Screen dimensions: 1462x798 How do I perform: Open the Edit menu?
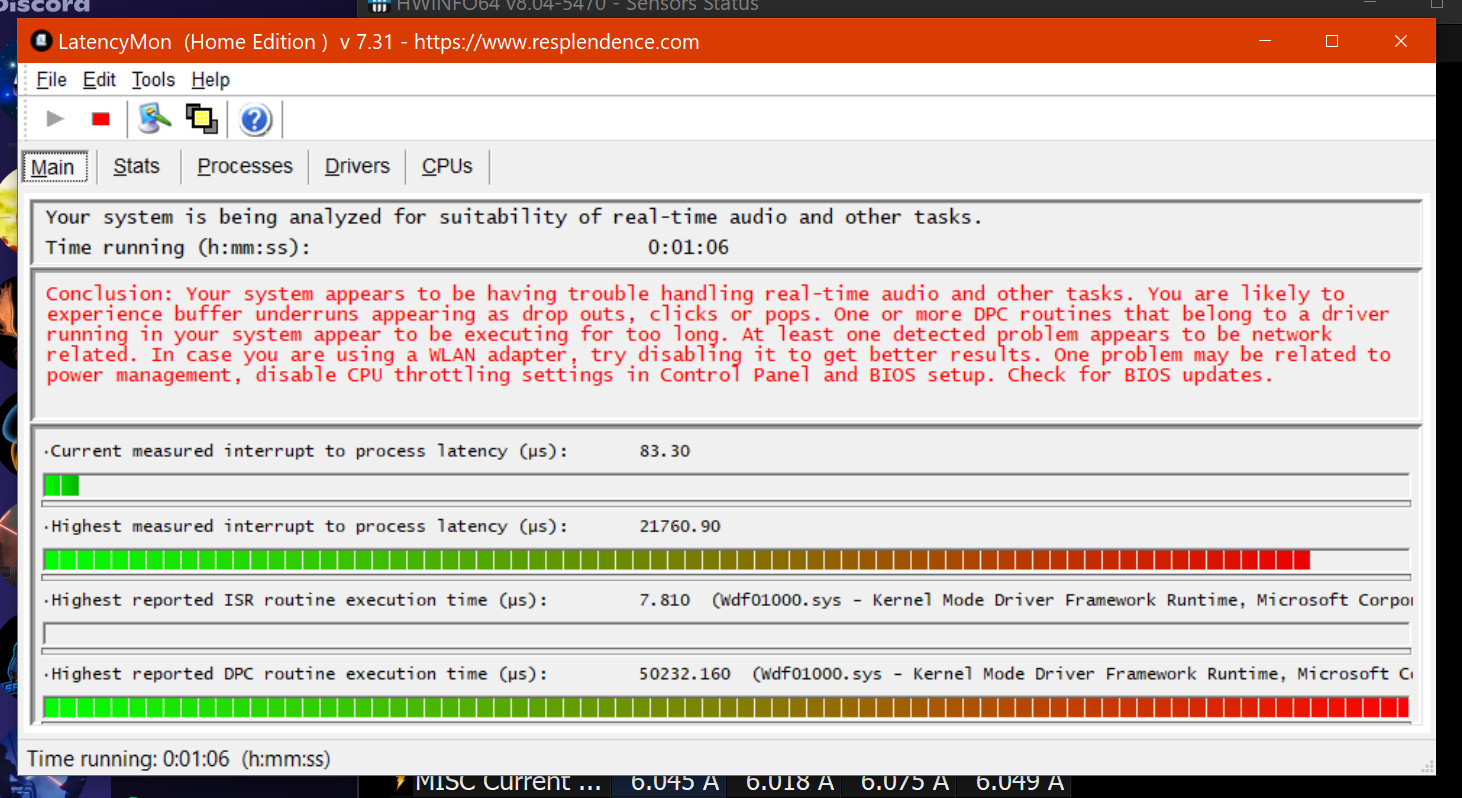99,80
